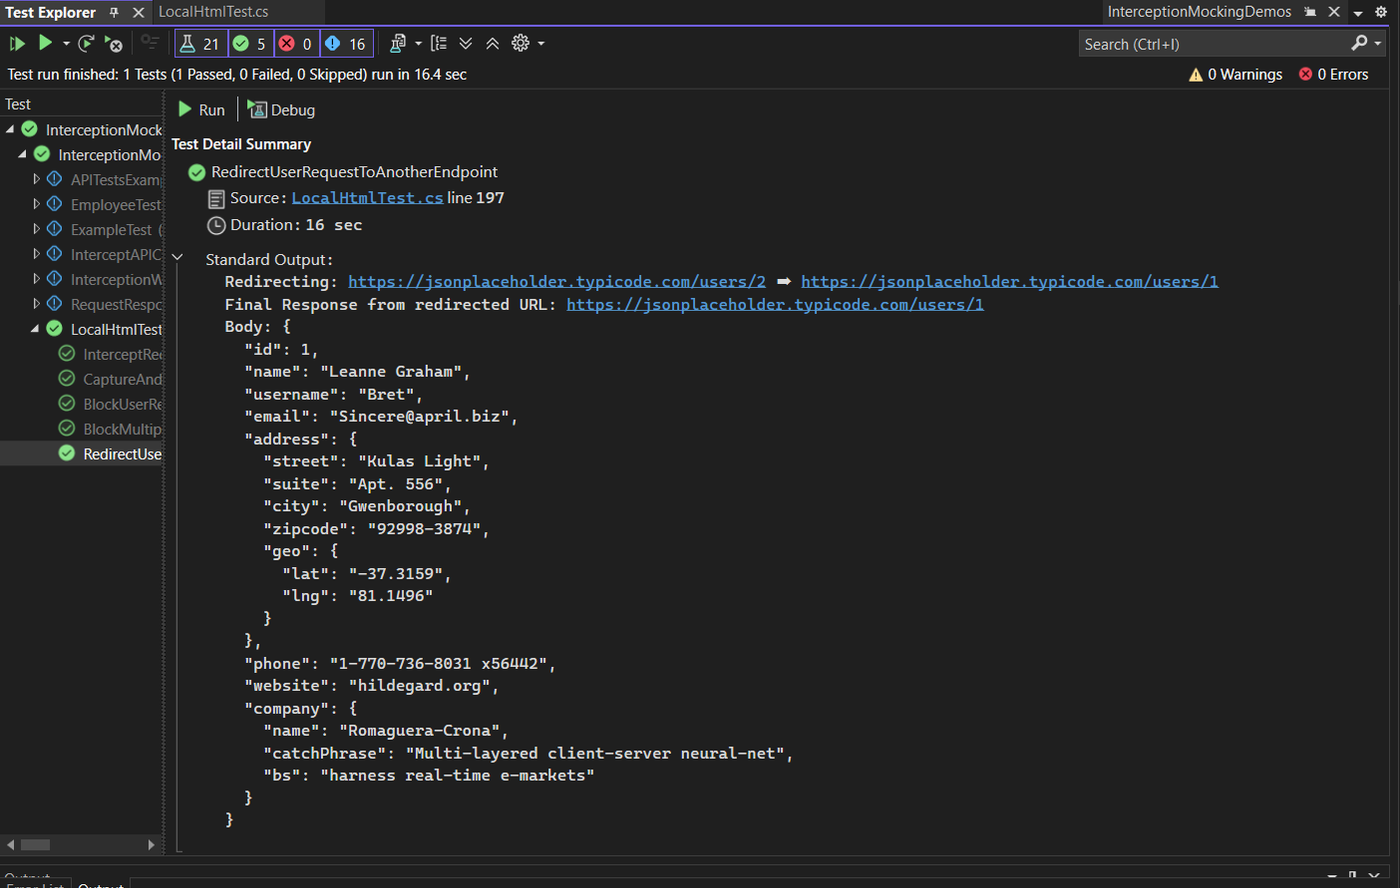The height and width of the screenshot is (888, 1400).
Task: Toggle the failed tests filter showing 0
Action: click(x=296, y=43)
